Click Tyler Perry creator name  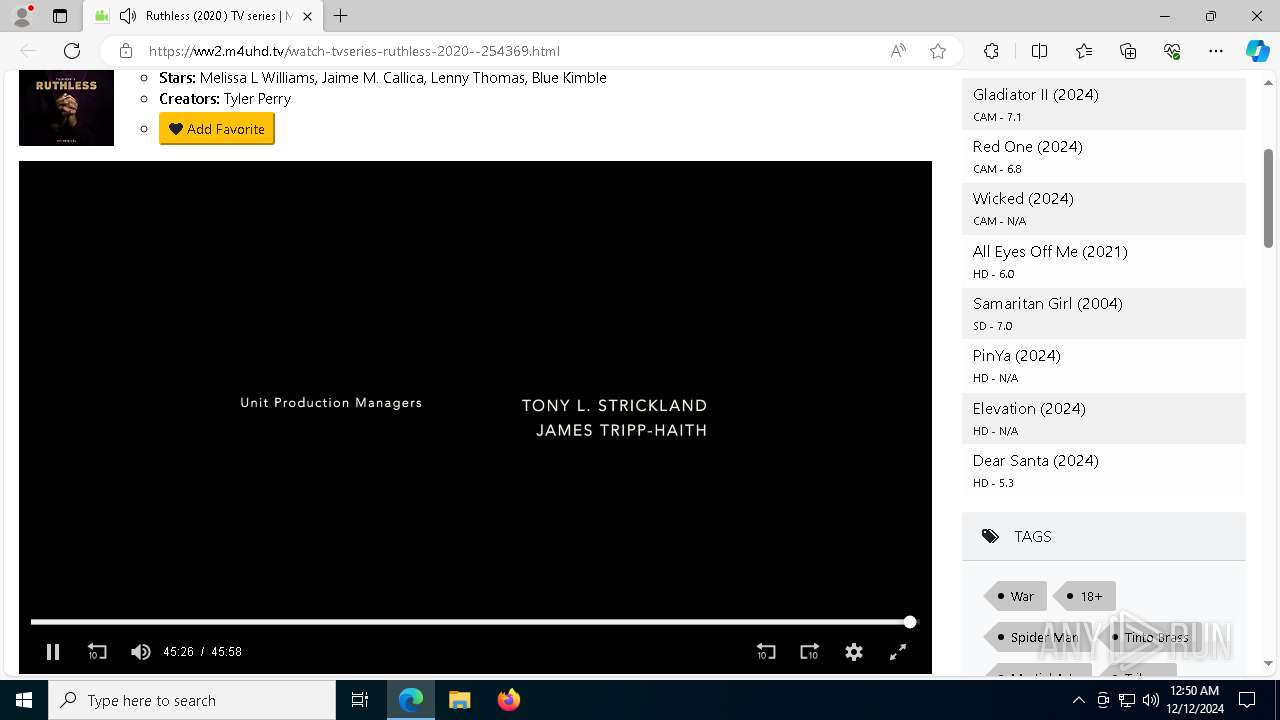pyautogui.click(x=257, y=99)
